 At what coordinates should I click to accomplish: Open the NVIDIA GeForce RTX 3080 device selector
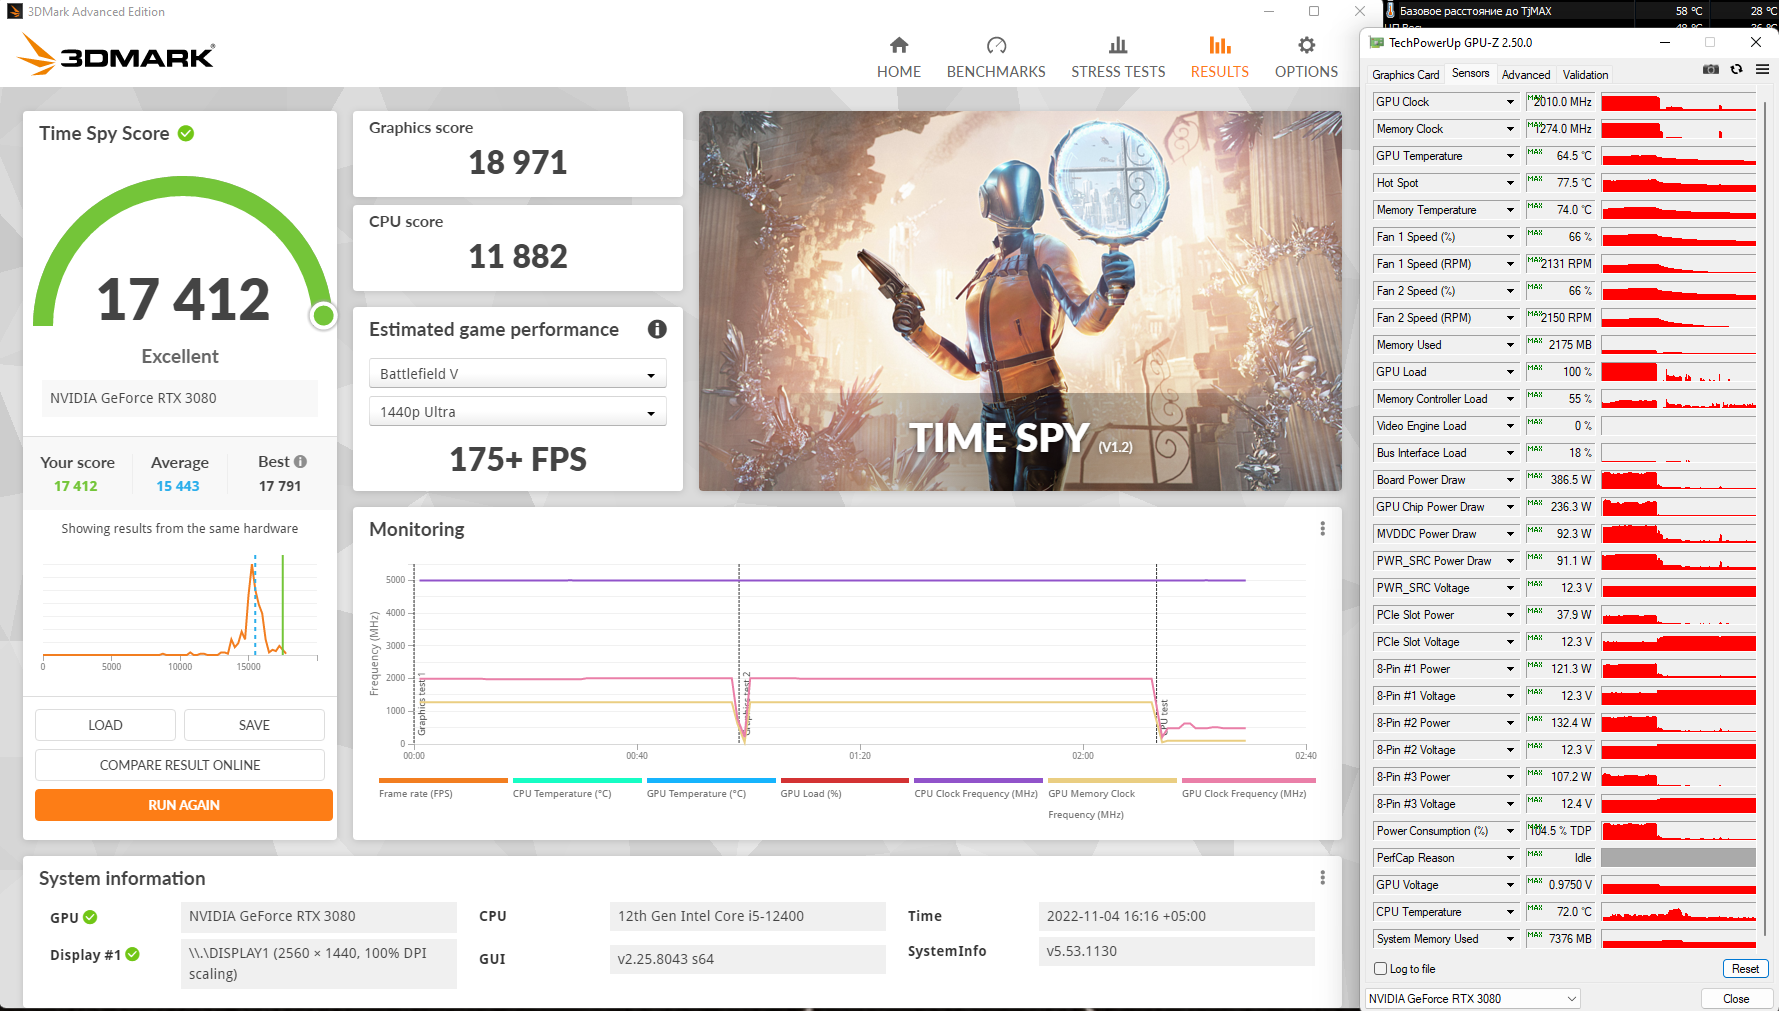[x=1473, y=999]
